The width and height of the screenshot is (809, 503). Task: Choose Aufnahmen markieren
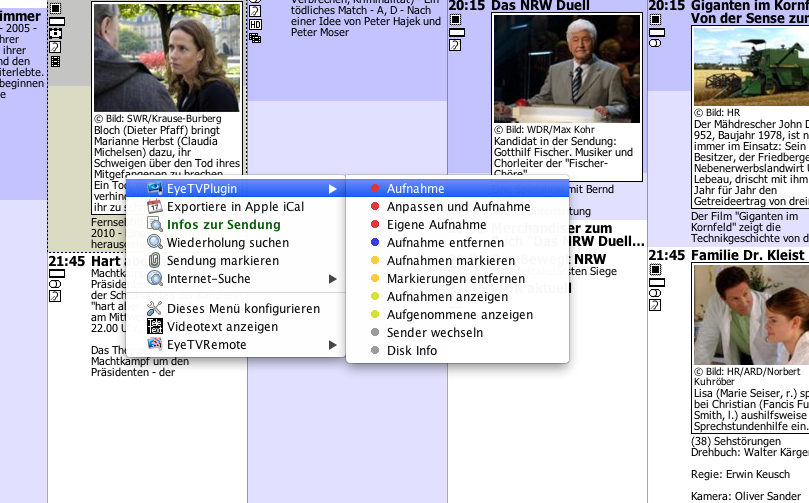pos(457,261)
